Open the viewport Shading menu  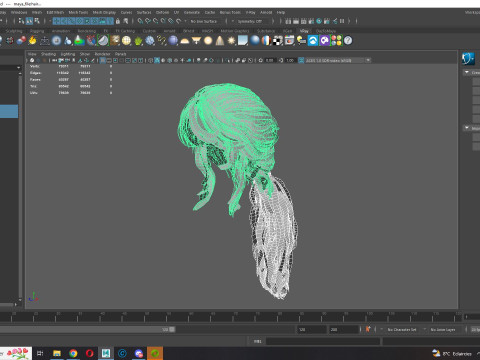coord(48,54)
